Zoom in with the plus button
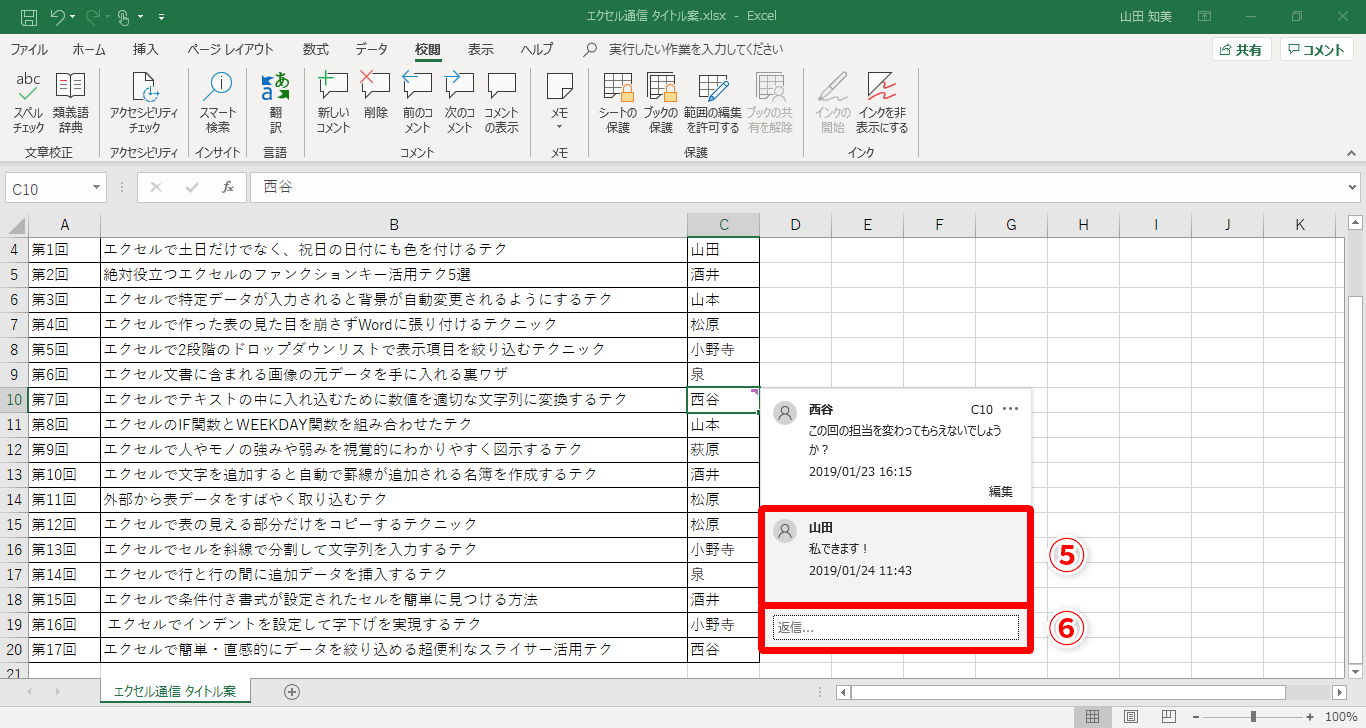Image resolution: width=1366 pixels, height=728 pixels. coord(1311,716)
